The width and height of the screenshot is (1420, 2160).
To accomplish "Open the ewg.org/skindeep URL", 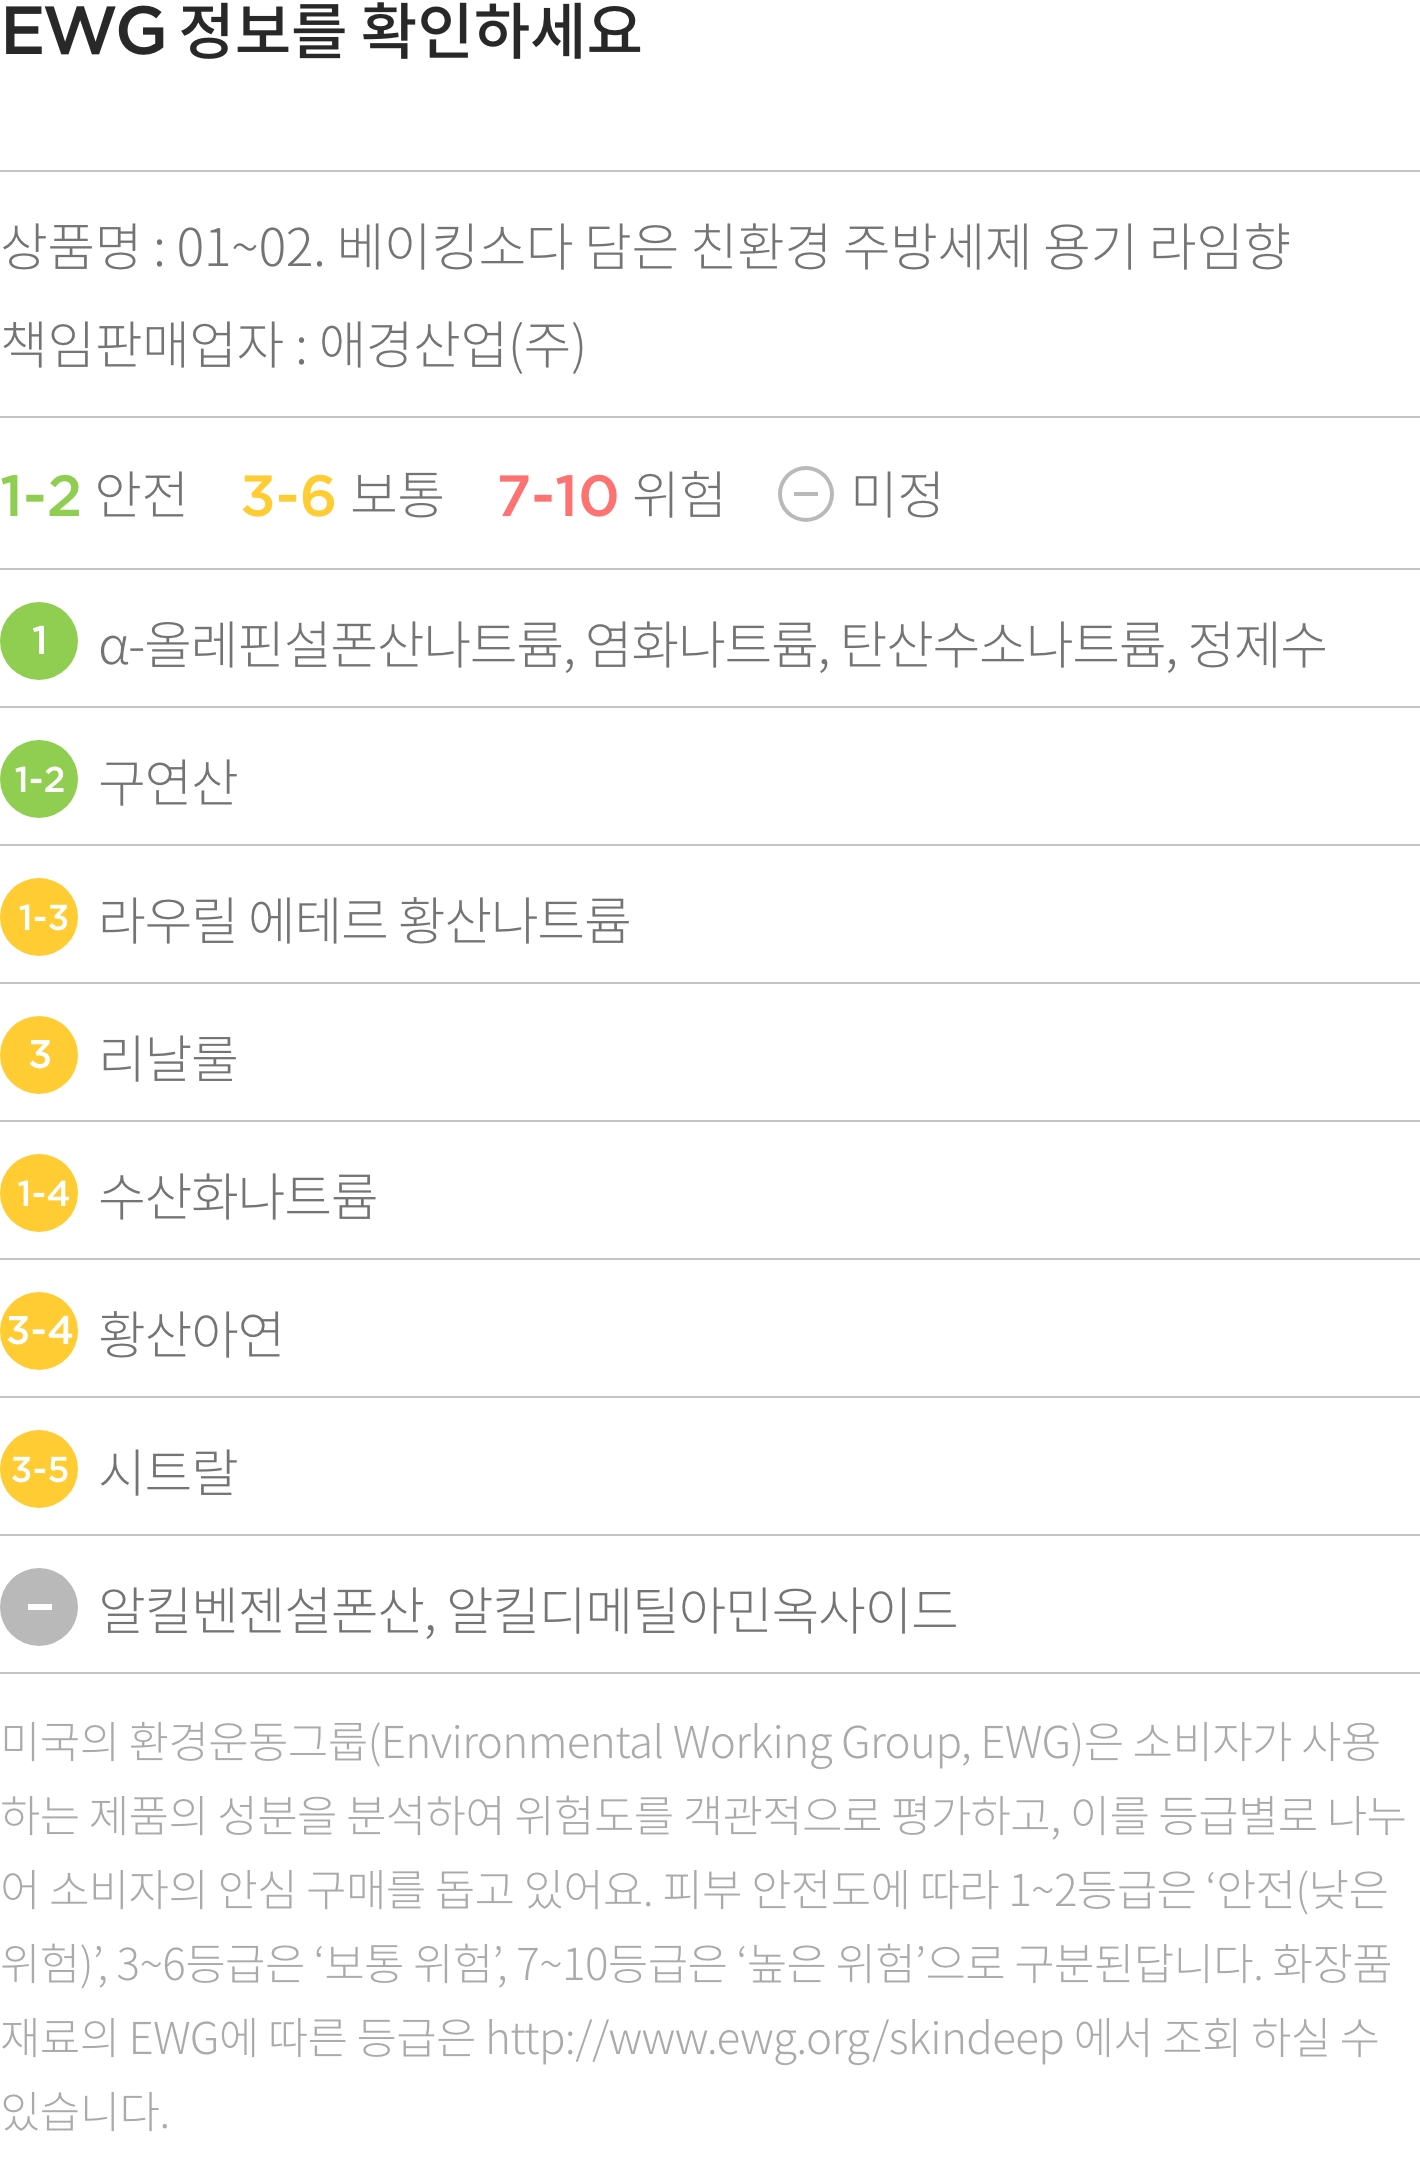I will [775, 2037].
